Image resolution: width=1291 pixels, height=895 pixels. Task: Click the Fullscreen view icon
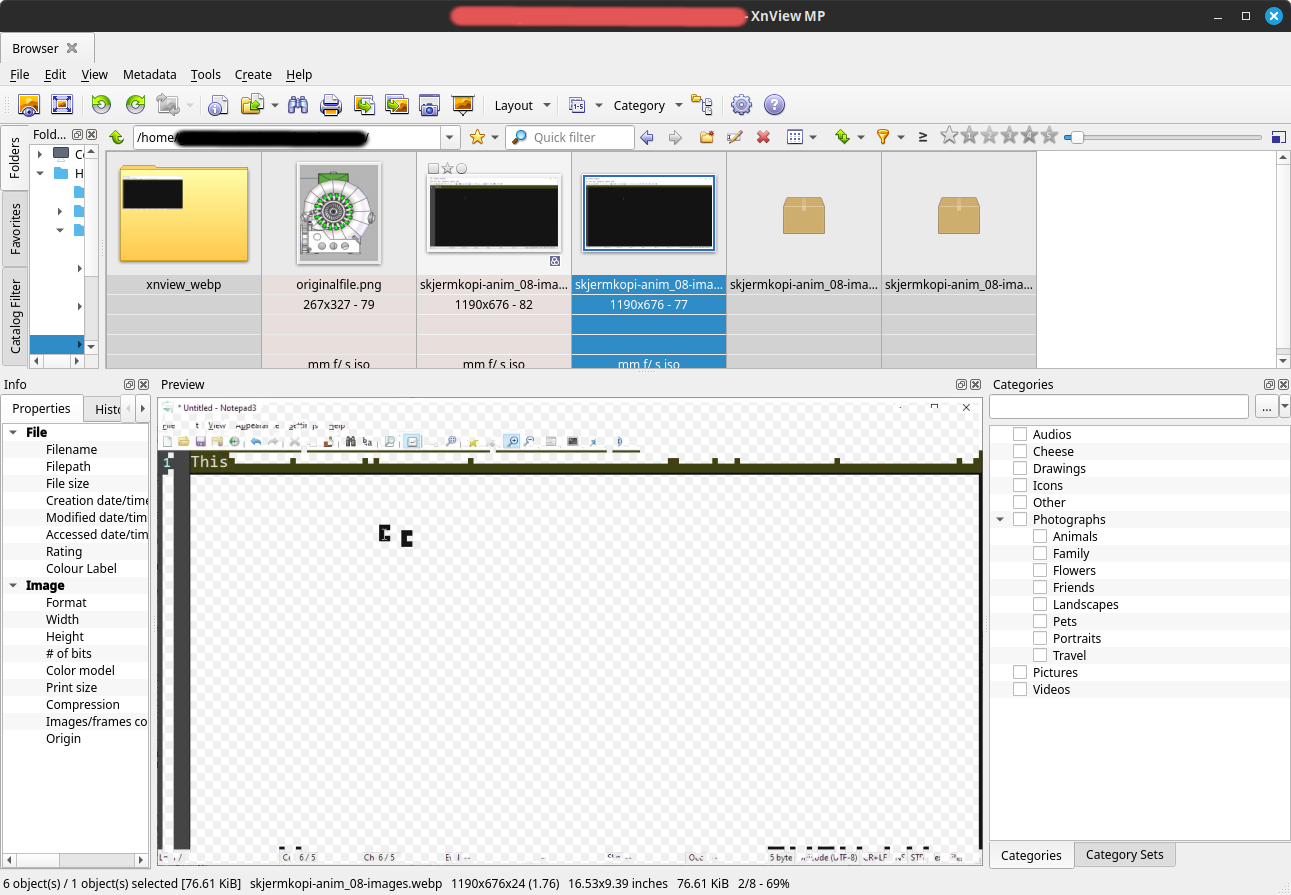pos(61,105)
